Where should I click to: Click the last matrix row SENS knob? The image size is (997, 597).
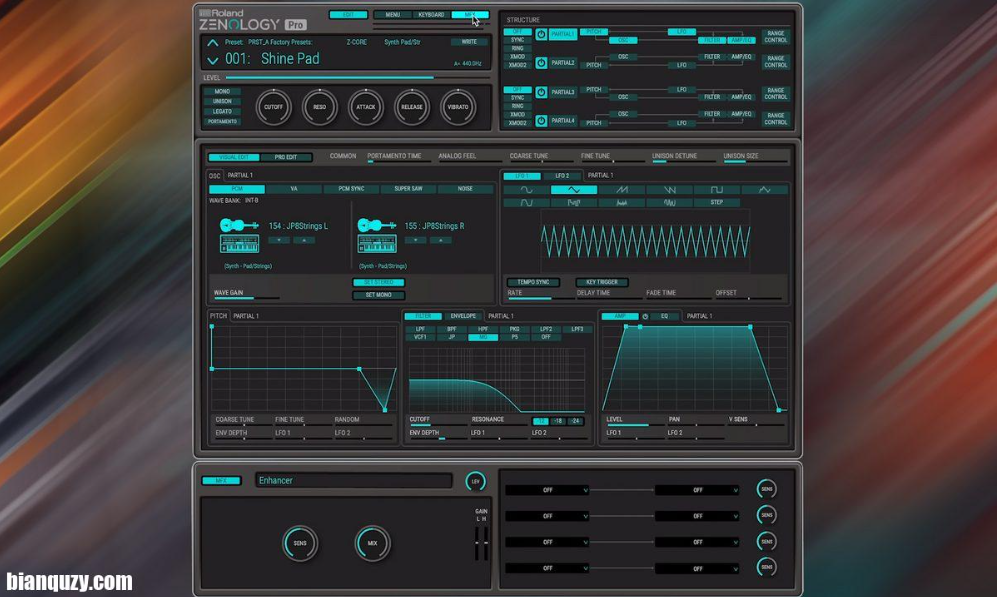767,566
